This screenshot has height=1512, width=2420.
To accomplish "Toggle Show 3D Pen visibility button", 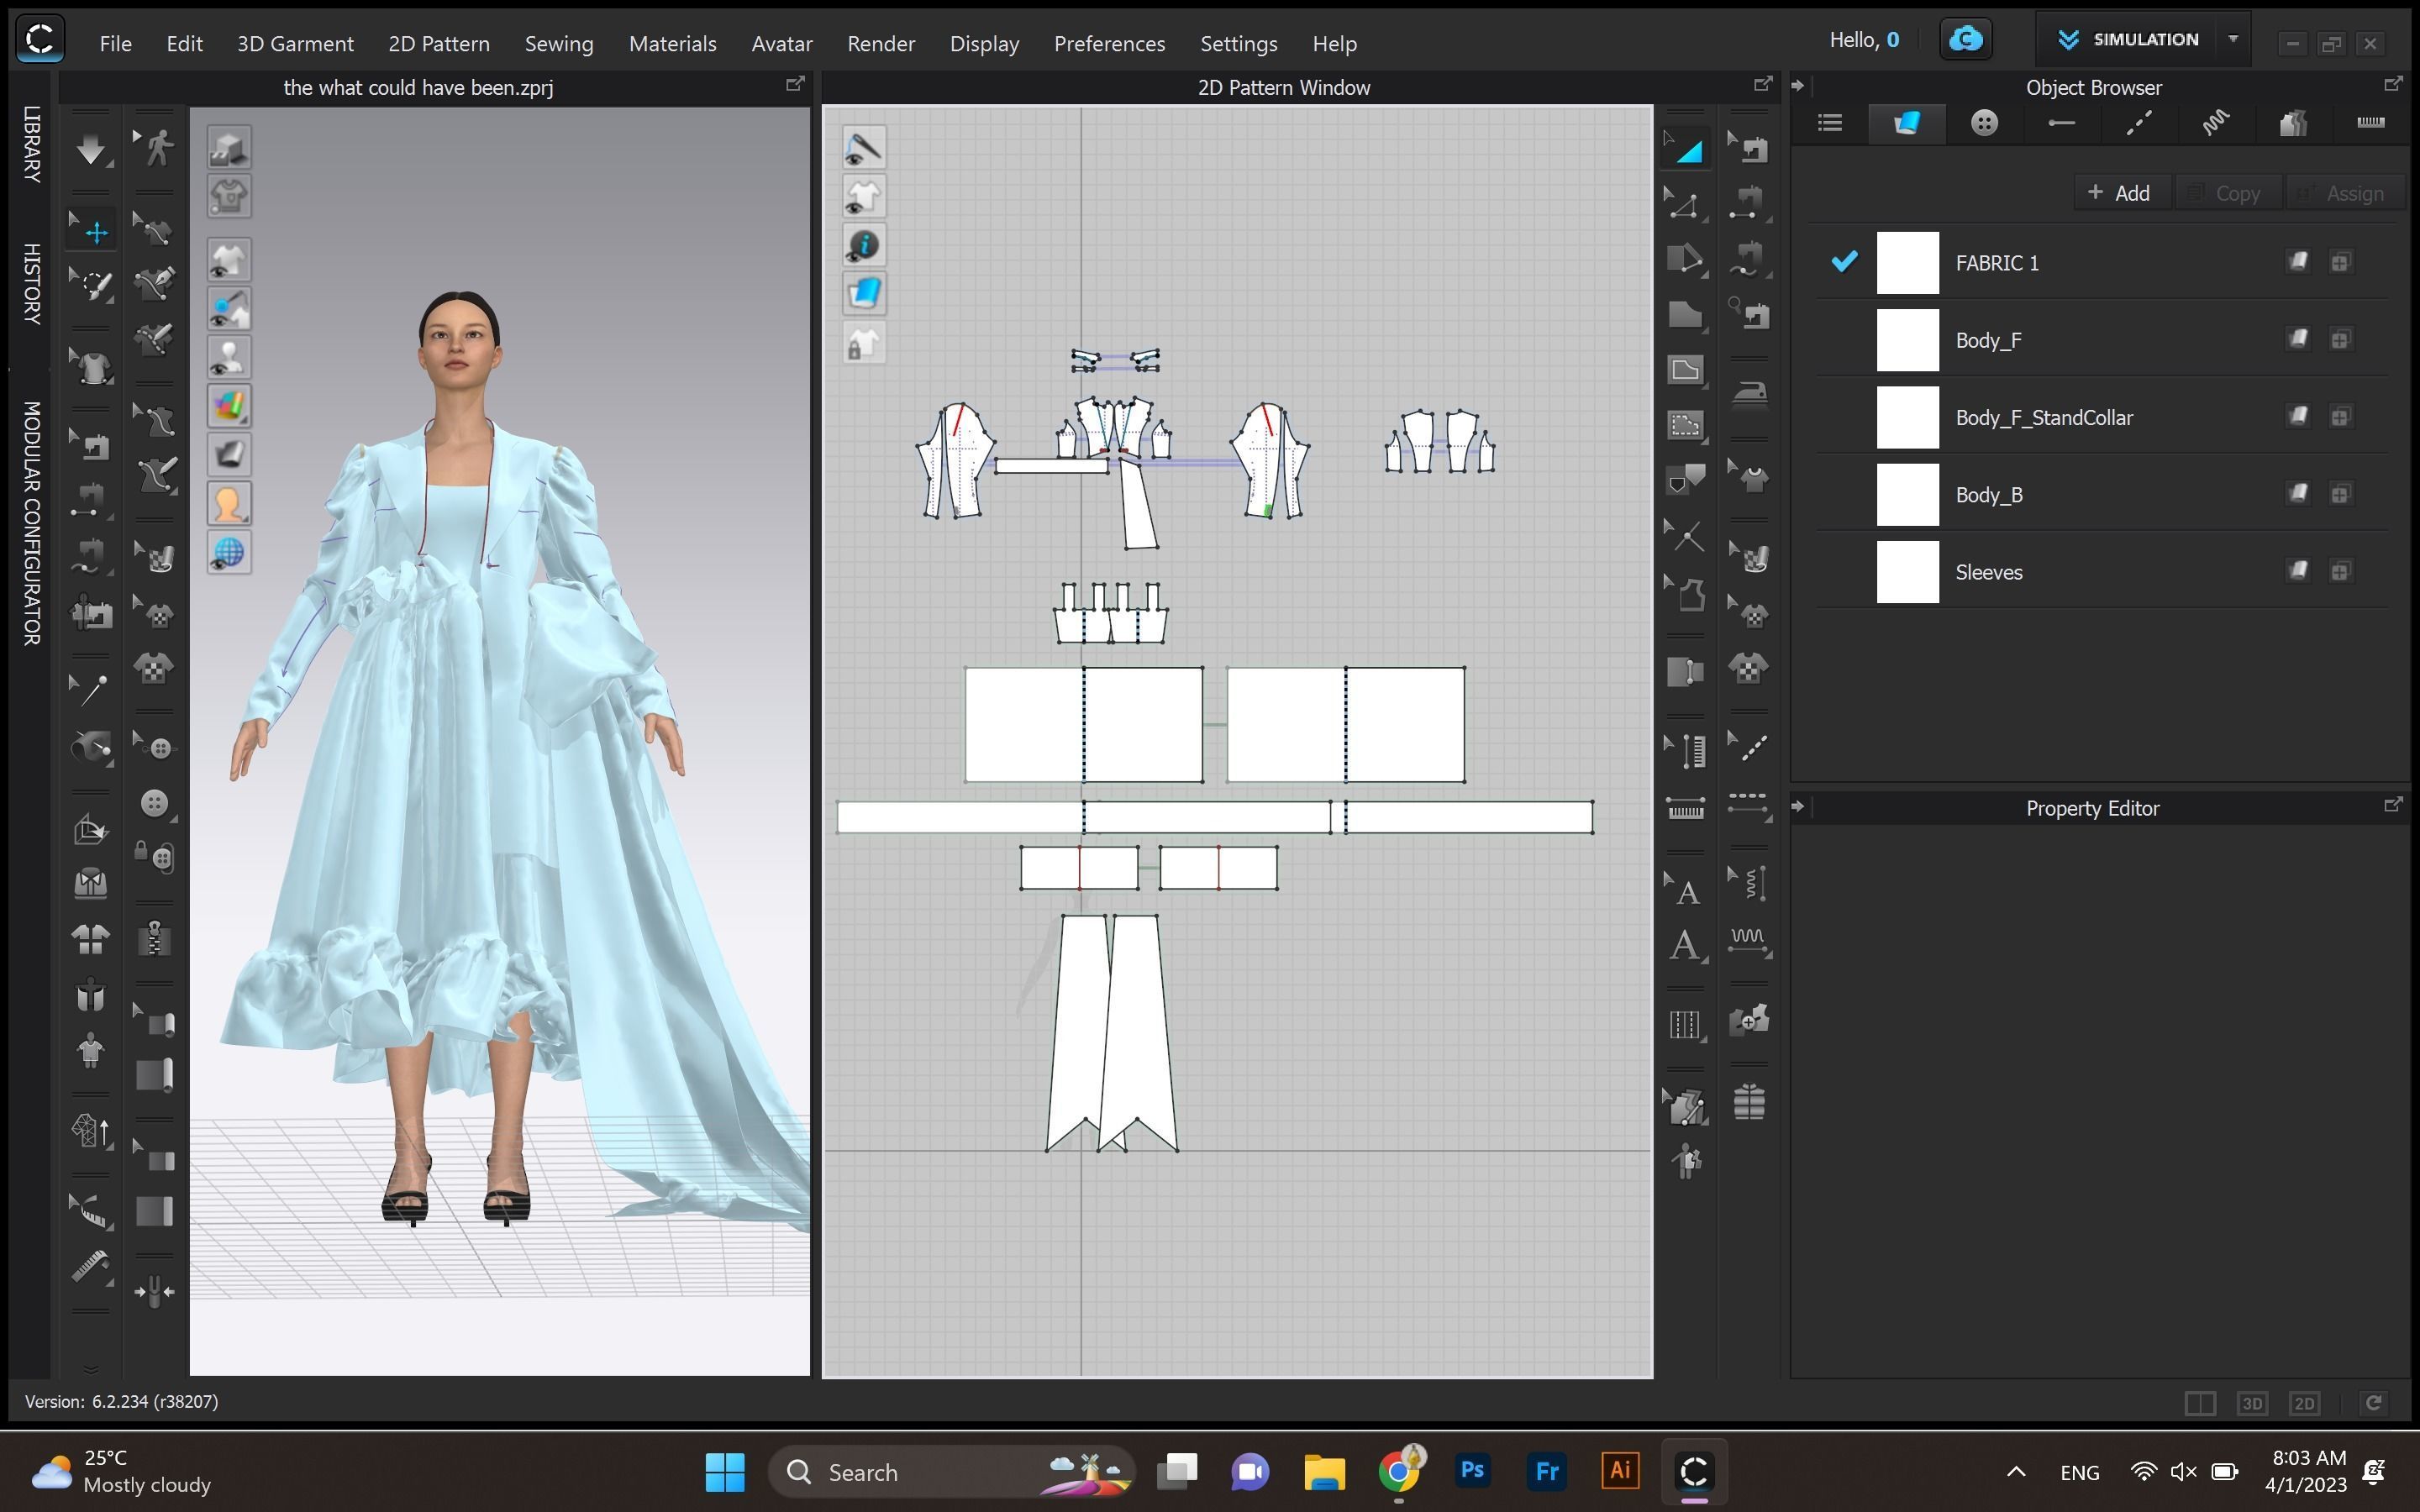I will pyautogui.click(x=229, y=308).
